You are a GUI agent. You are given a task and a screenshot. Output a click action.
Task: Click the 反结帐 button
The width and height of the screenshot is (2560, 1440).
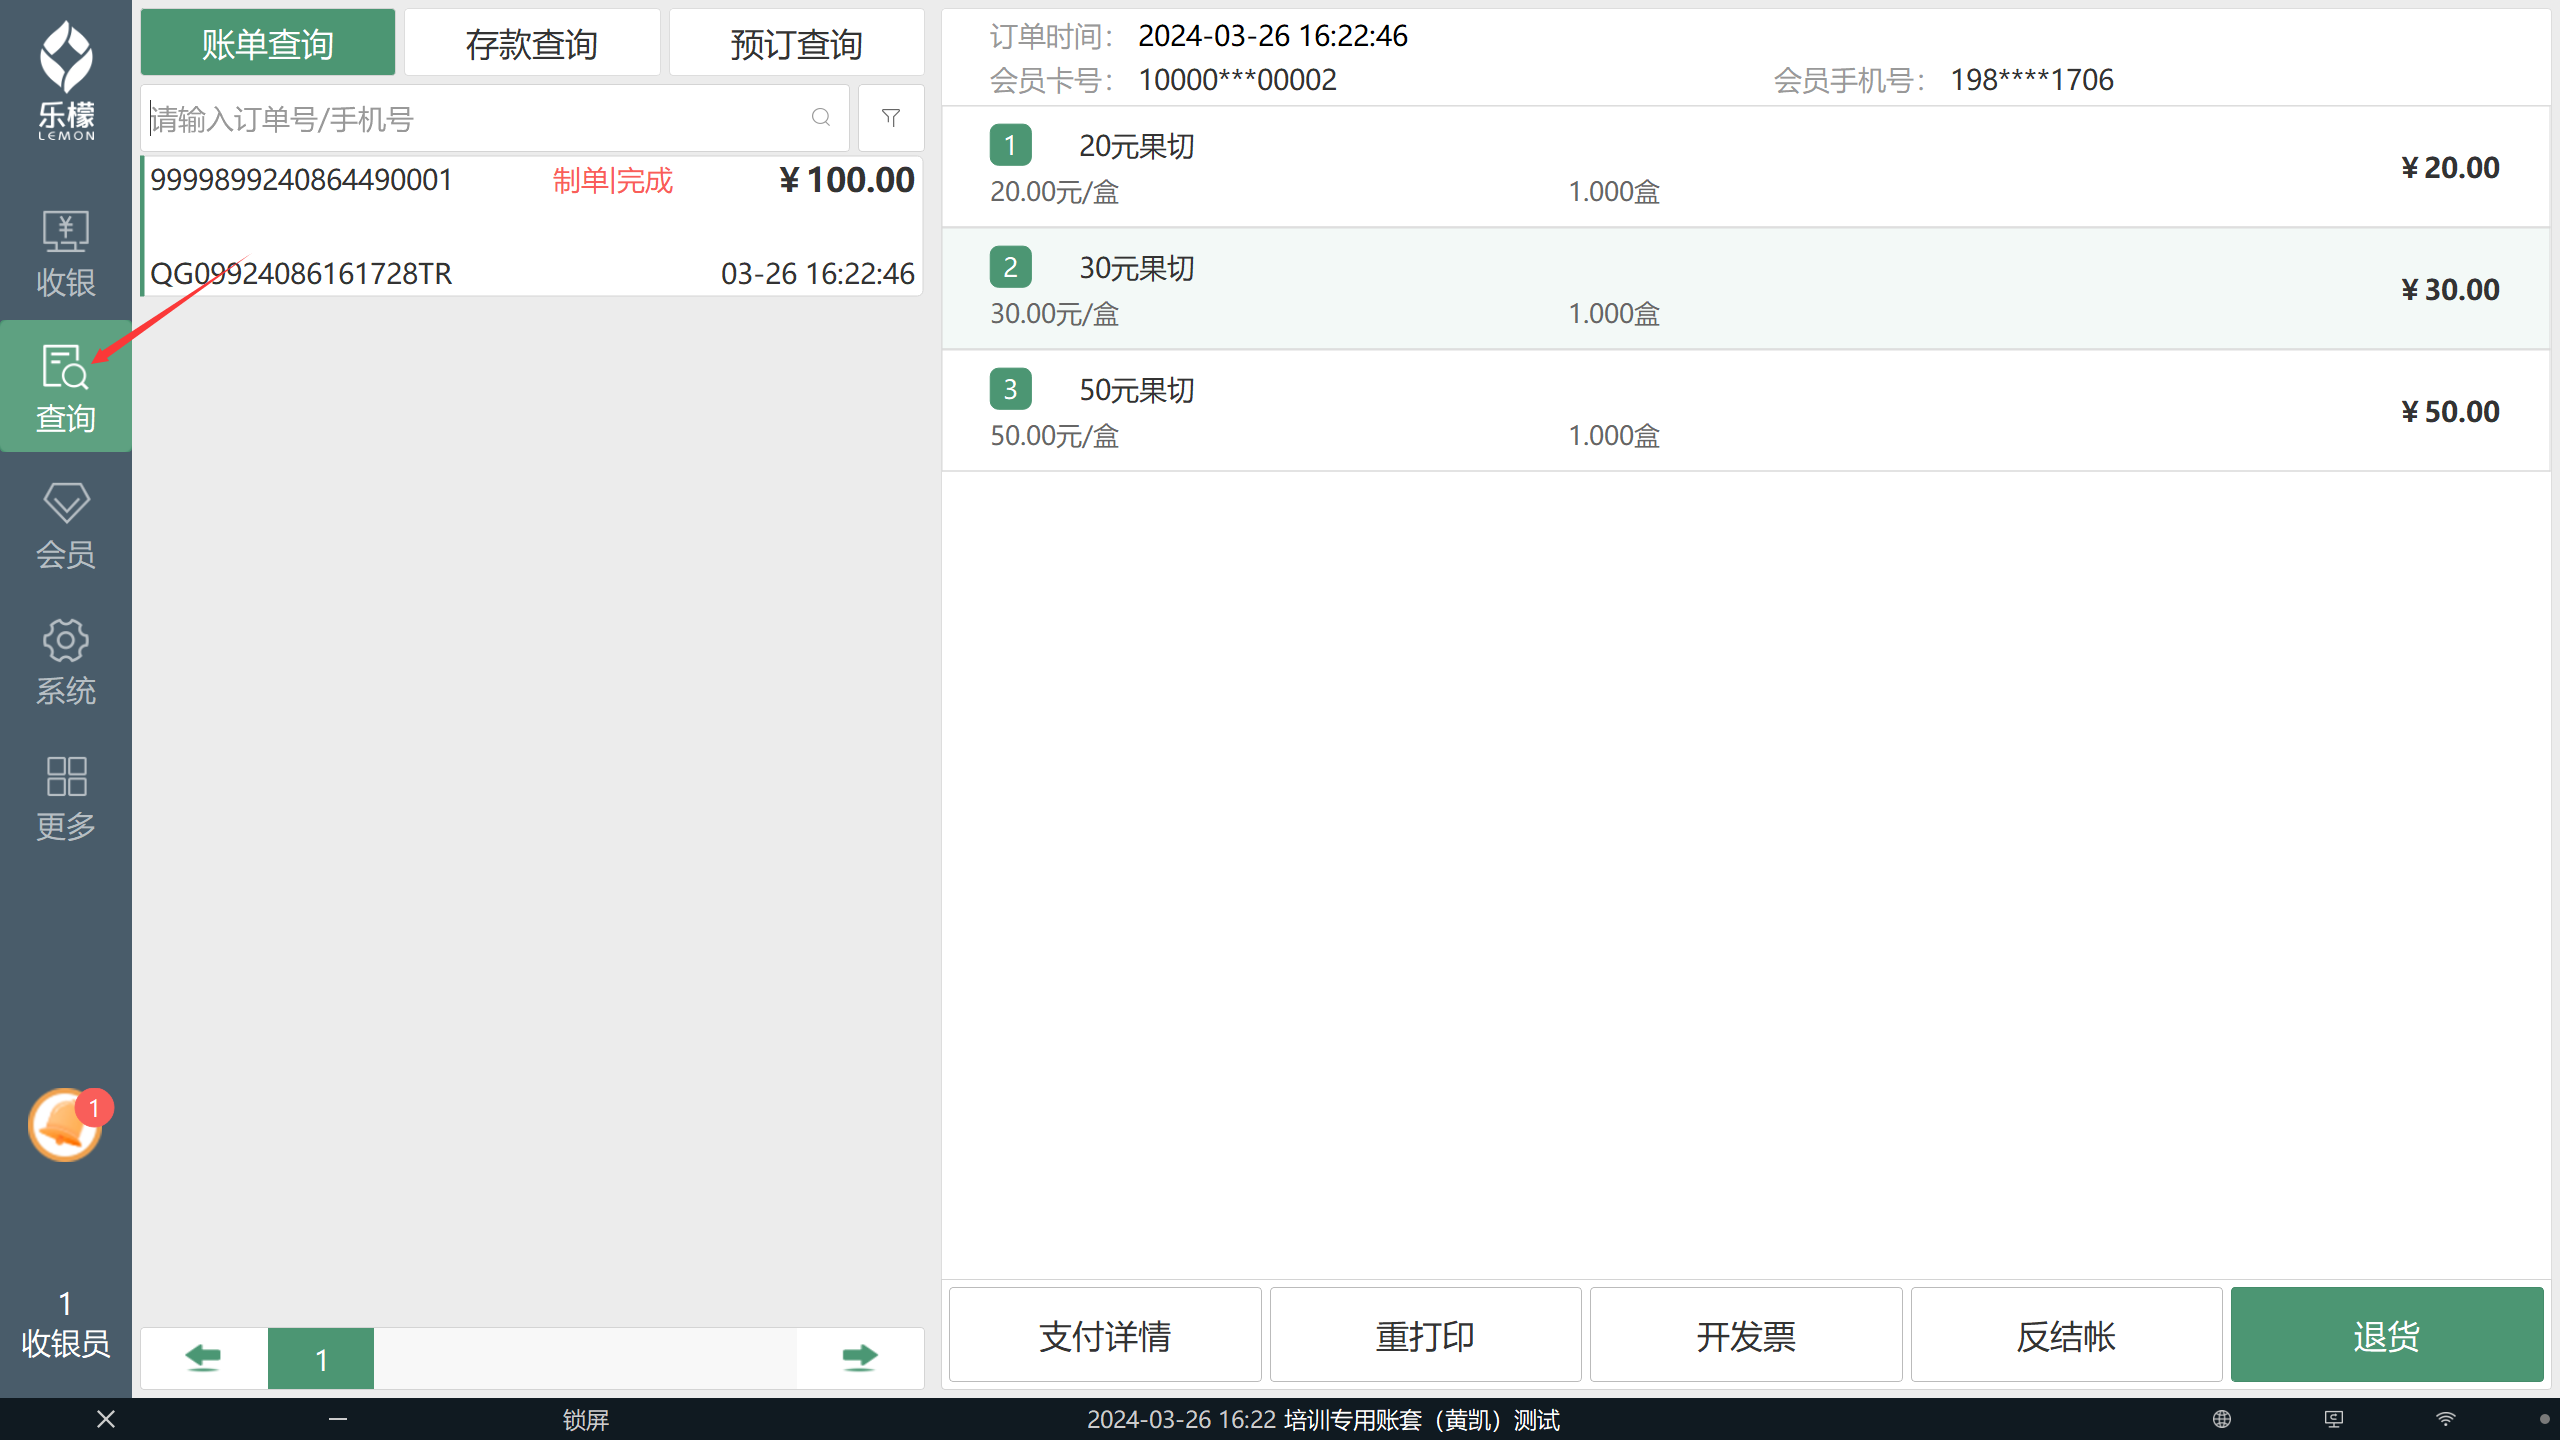pyautogui.click(x=2066, y=1335)
